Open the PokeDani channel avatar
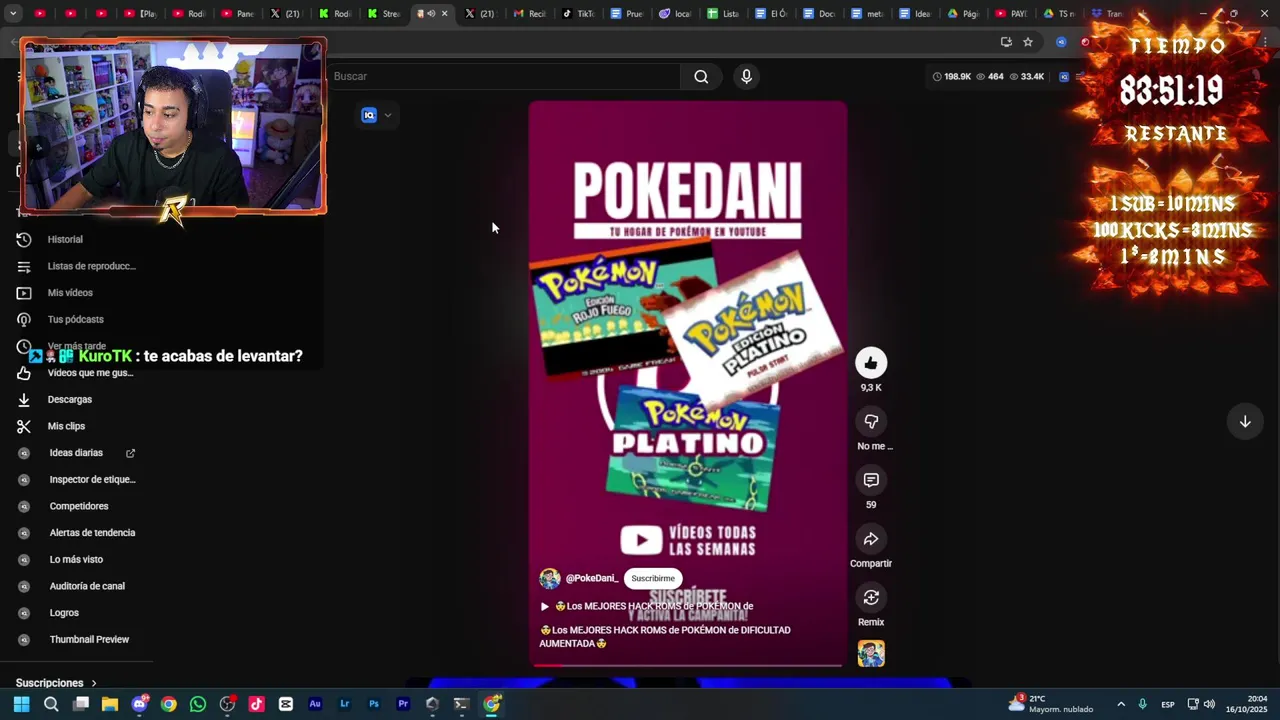 (x=550, y=578)
